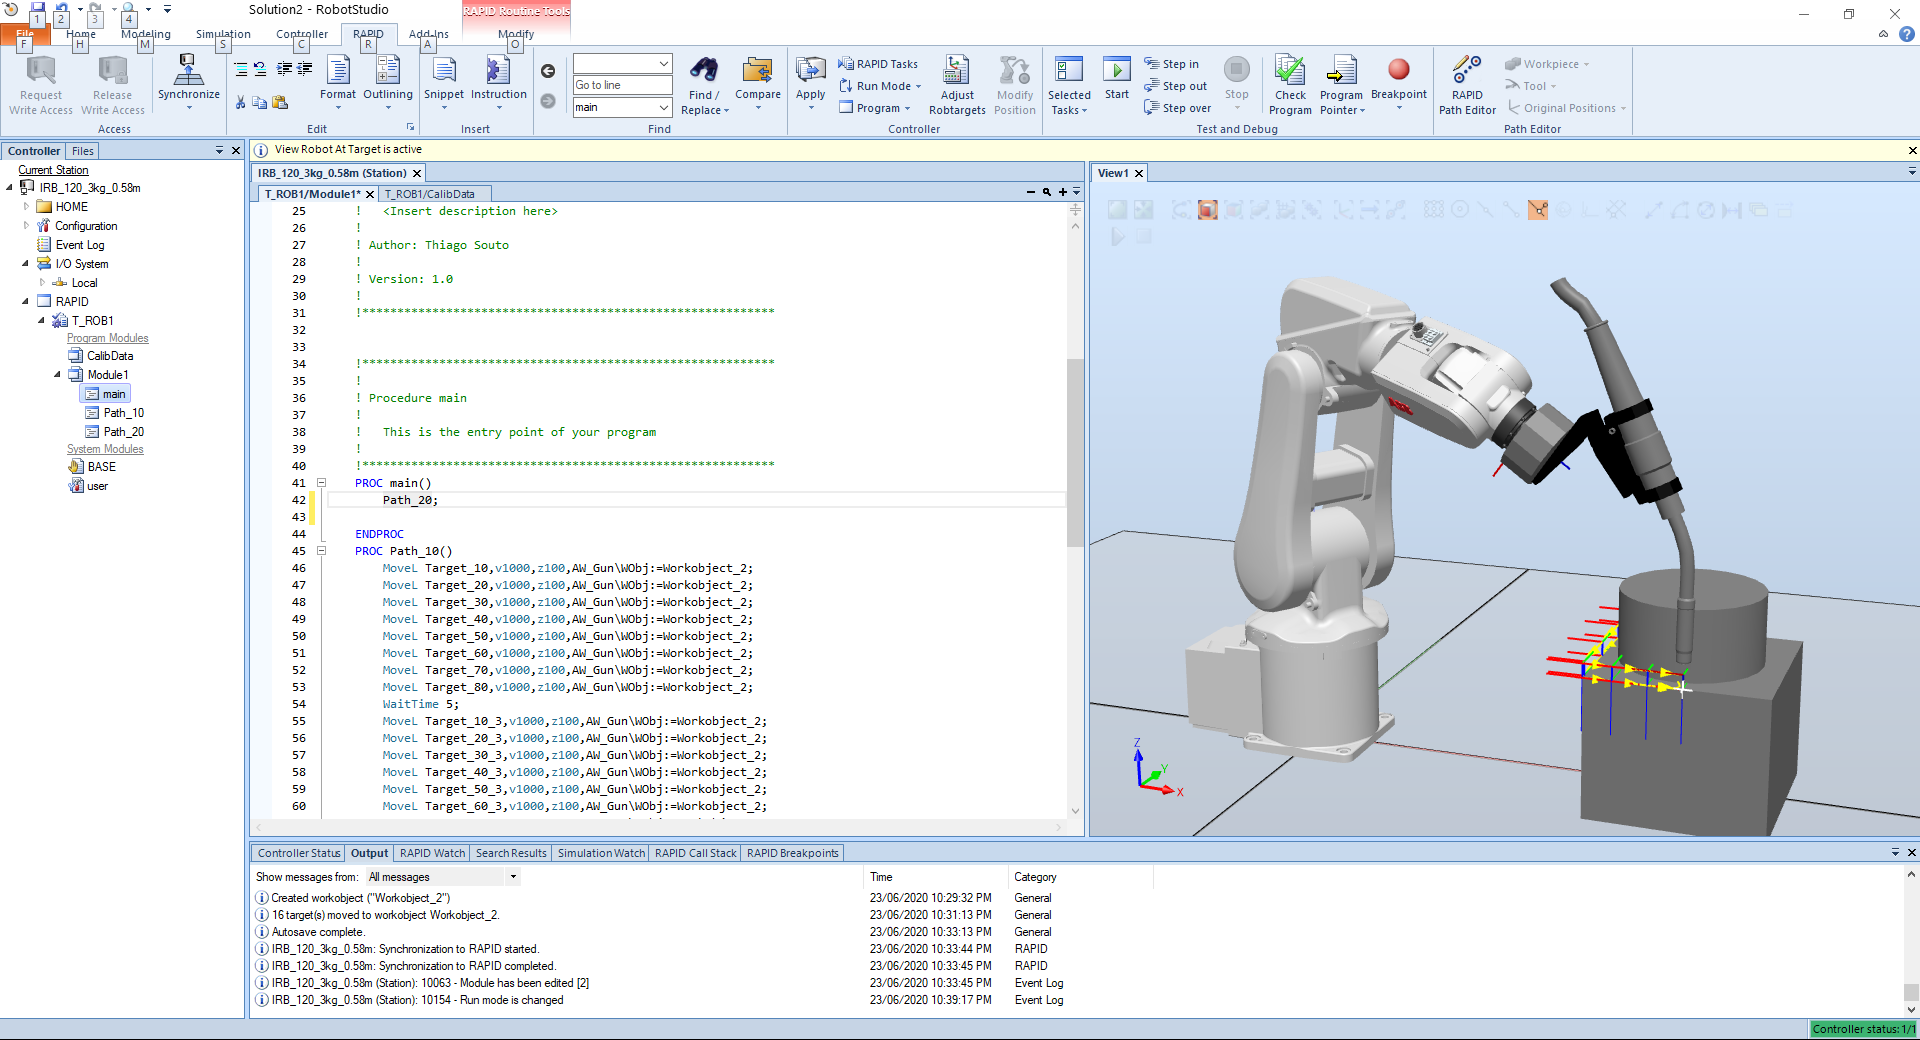Switch to the RAPID Watch tab
The image size is (1920, 1040).
click(432, 853)
